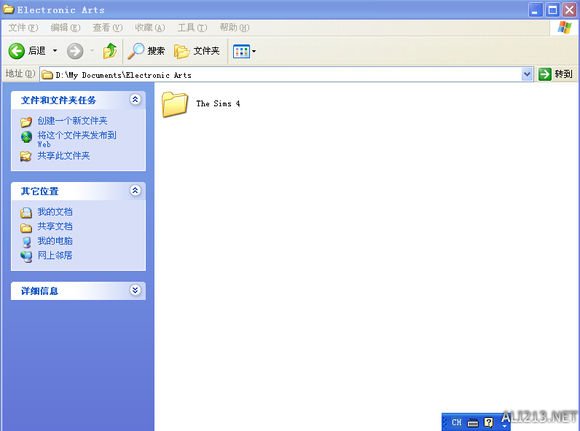580x431 pixels.
Task: Open 我的文档 link
Action: point(55,212)
